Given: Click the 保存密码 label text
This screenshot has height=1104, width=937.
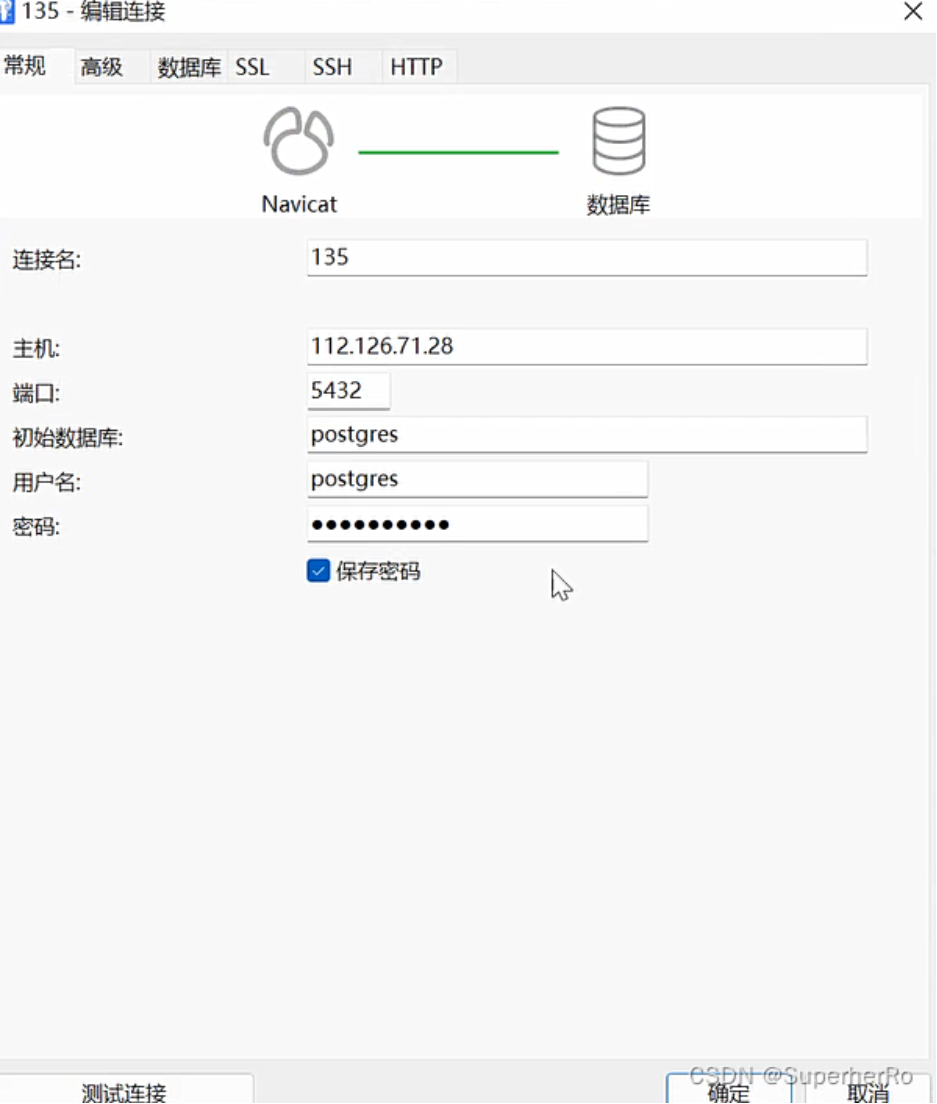Looking at the screenshot, I should tap(378, 571).
